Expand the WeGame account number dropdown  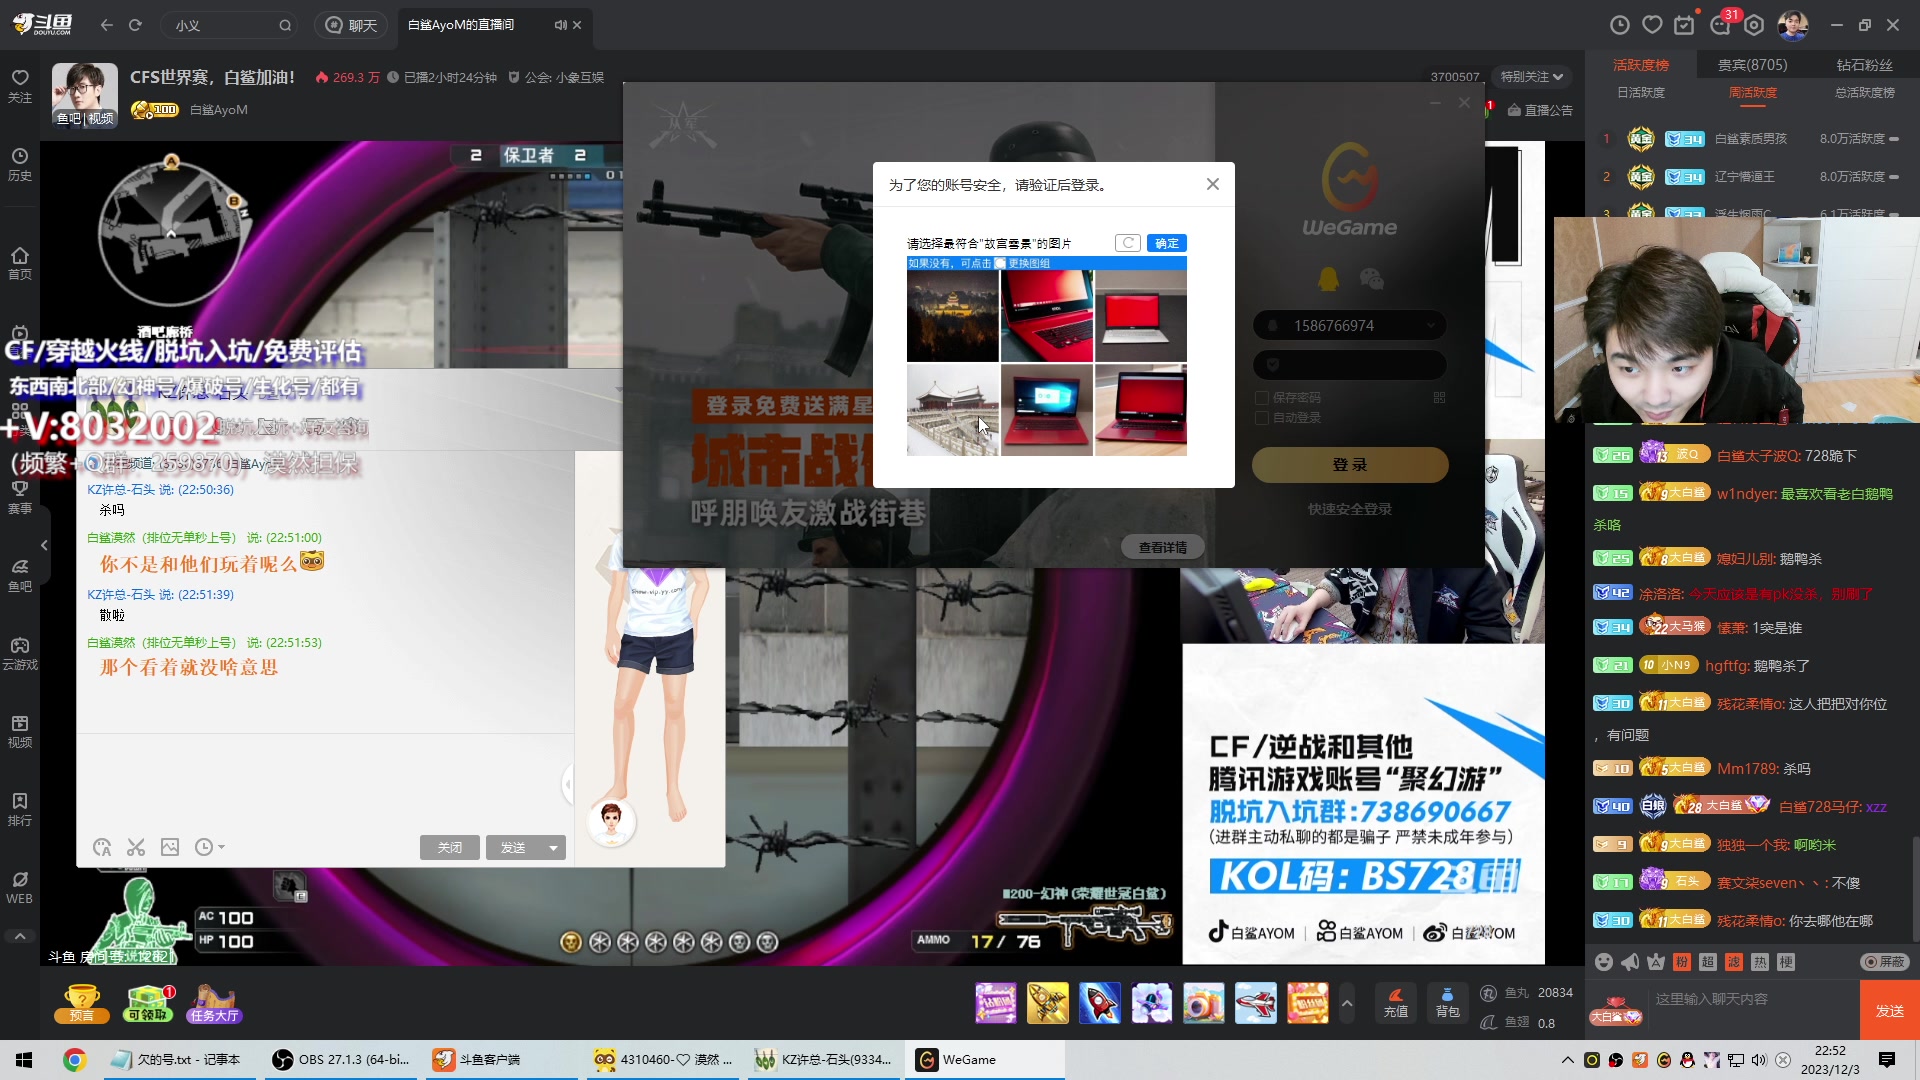[1431, 326]
